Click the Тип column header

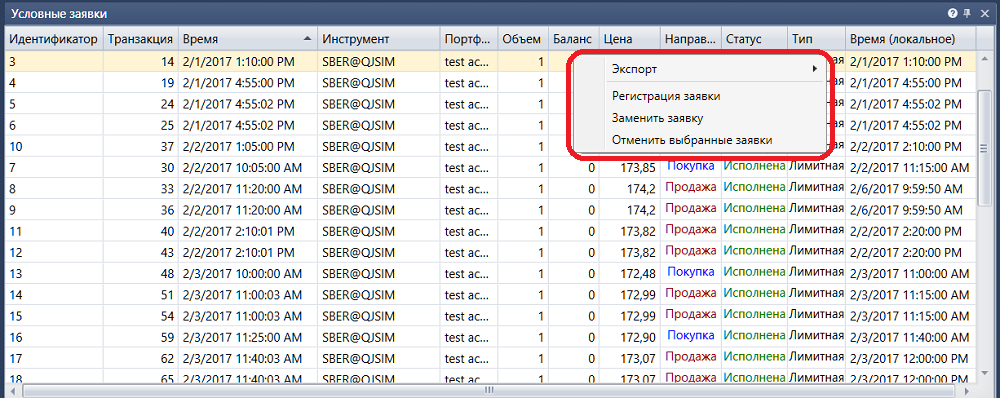coord(816,39)
